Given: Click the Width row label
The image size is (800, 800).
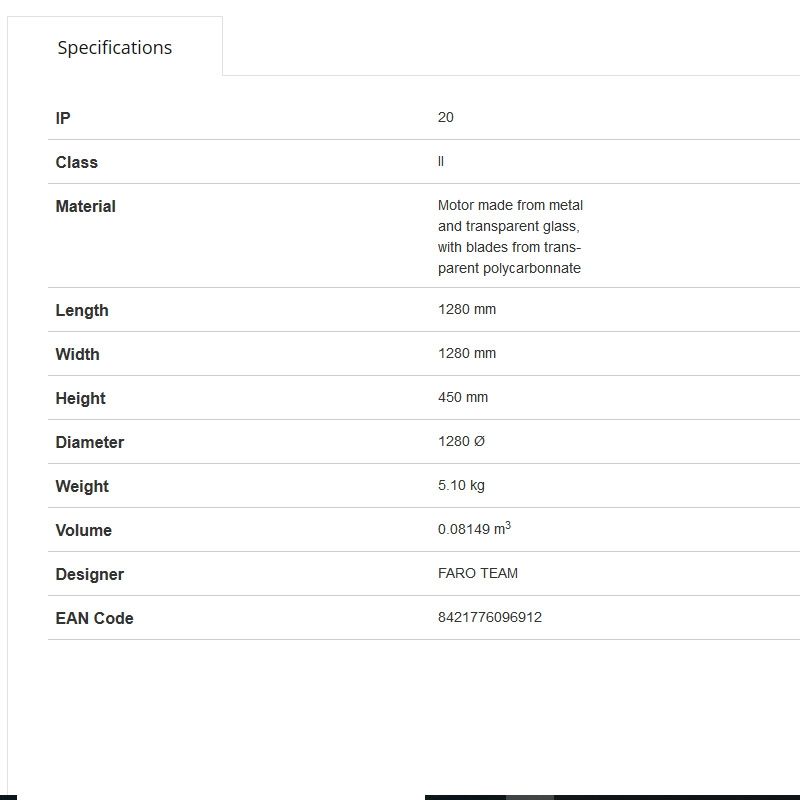Looking at the screenshot, I should 78,354.
